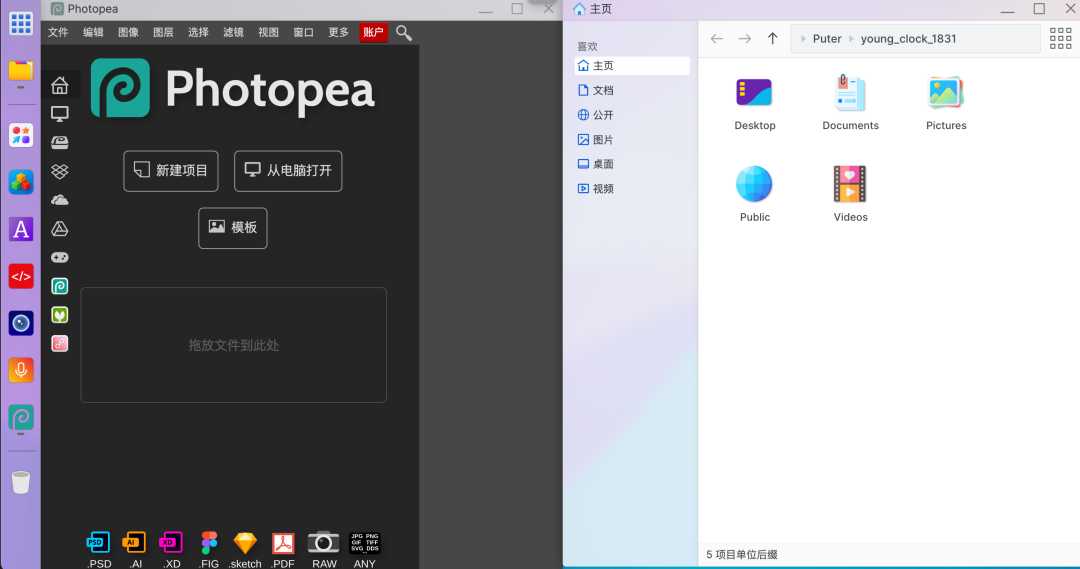The image size is (1080, 569).
Task: Choose the .sketch format icon
Action: tap(245, 550)
